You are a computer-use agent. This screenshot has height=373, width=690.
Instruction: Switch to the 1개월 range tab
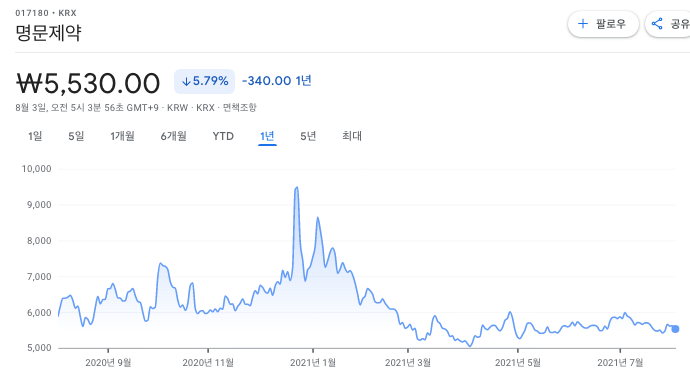coord(122,136)
